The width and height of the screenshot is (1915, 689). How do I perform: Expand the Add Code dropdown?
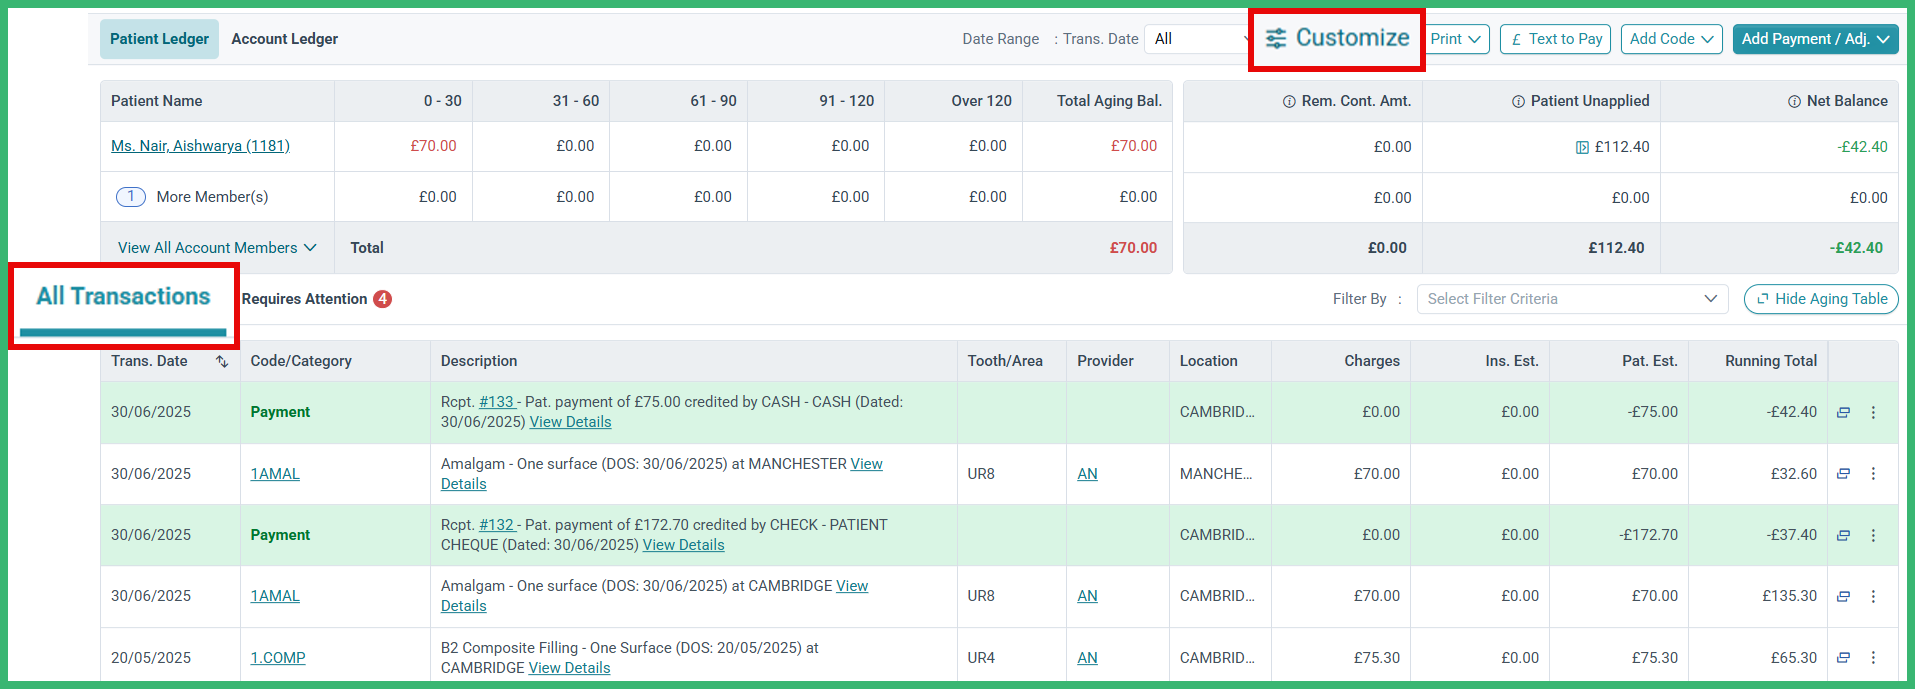1671,39
